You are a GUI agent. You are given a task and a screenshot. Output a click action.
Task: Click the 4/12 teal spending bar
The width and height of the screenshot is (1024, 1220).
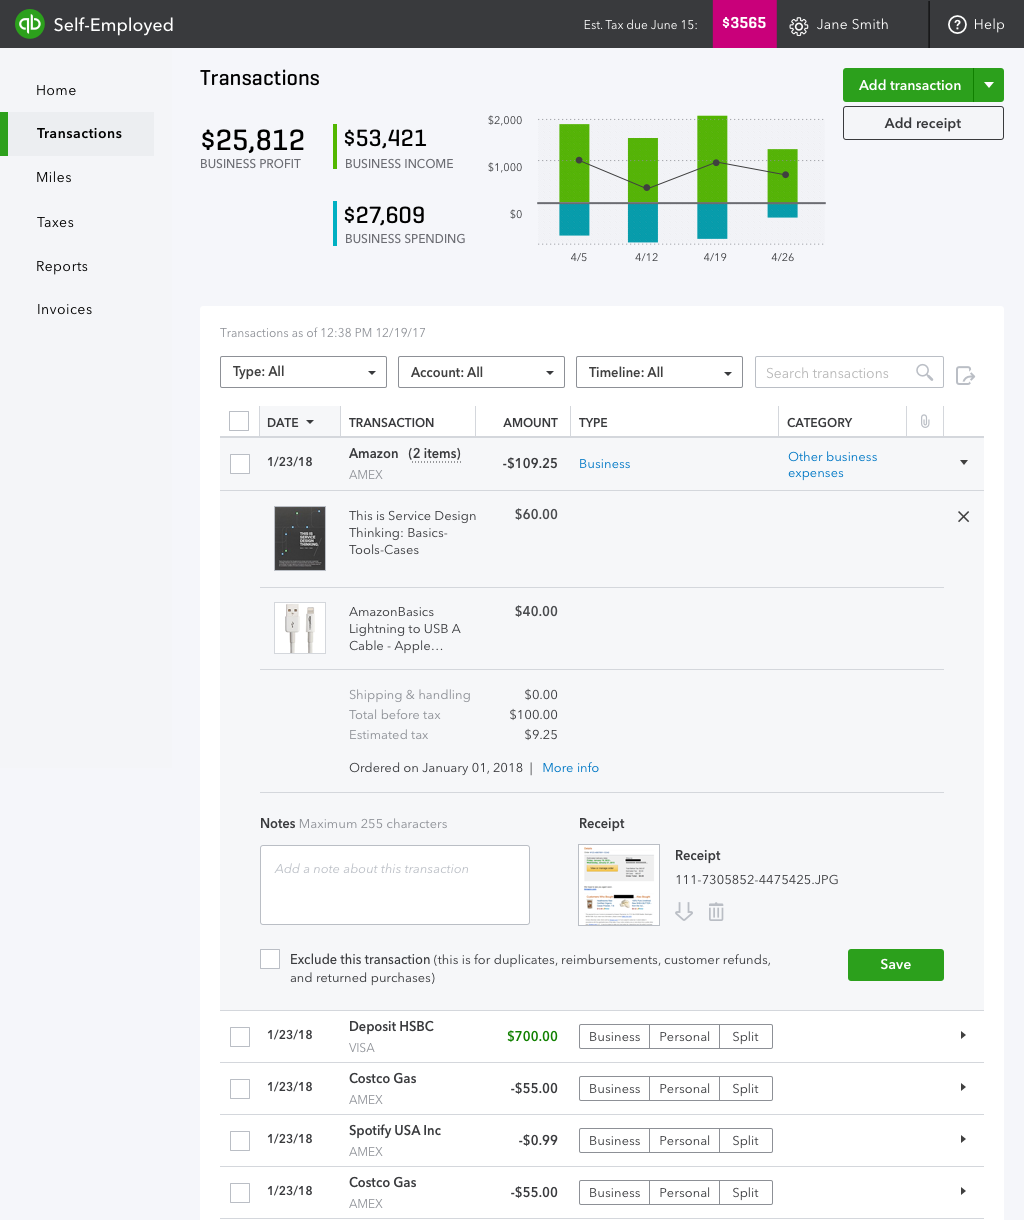click(x=643, y=222)
